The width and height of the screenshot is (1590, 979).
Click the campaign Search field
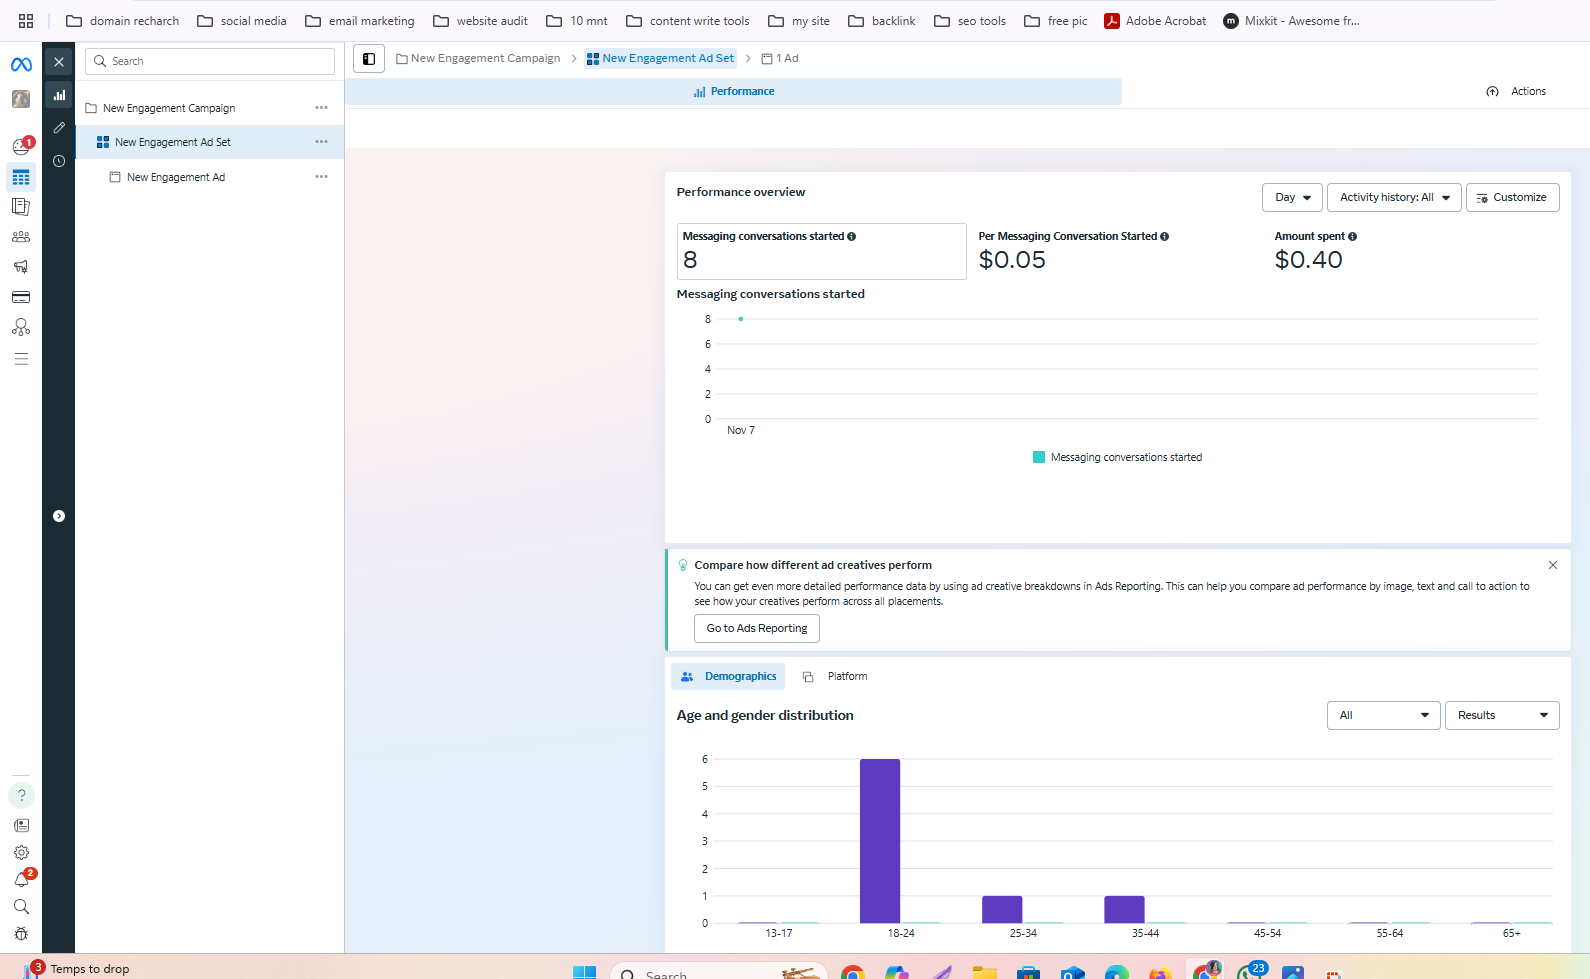pos(210,61)
